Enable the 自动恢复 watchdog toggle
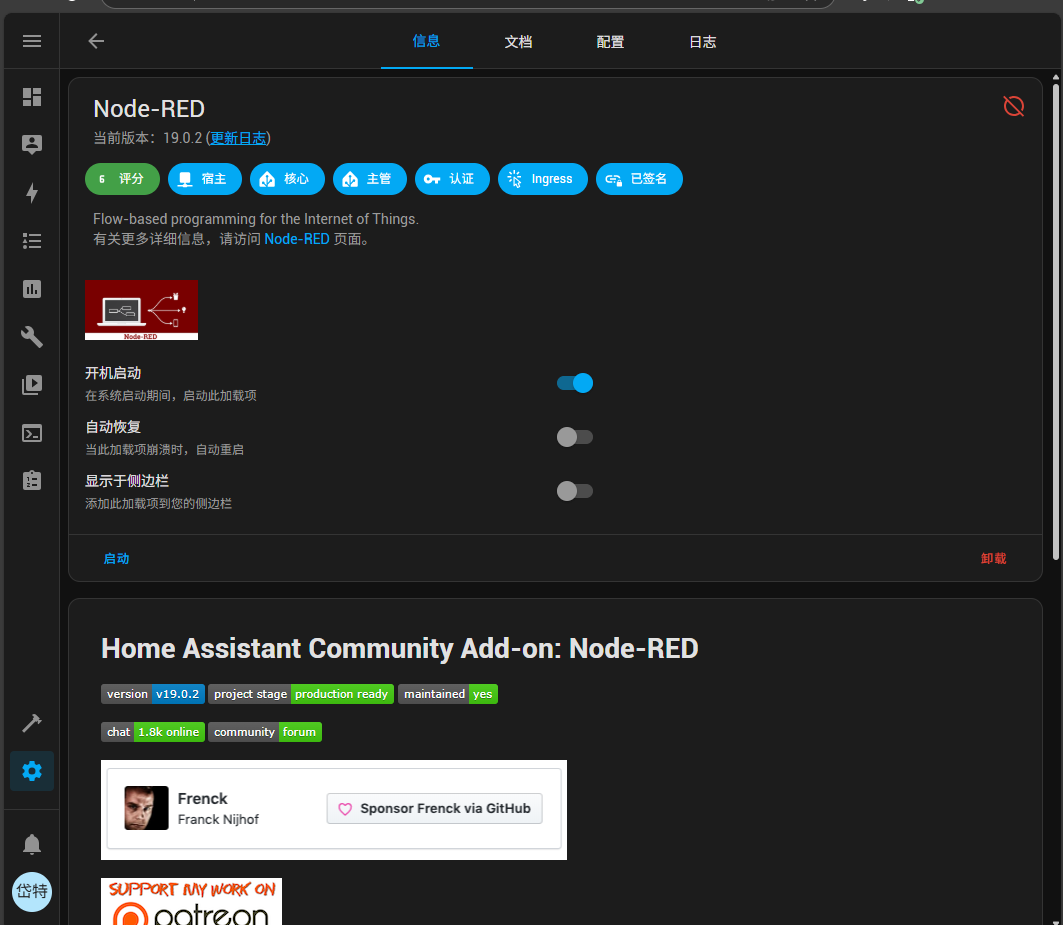1063x925 pixels. [575, 437]
